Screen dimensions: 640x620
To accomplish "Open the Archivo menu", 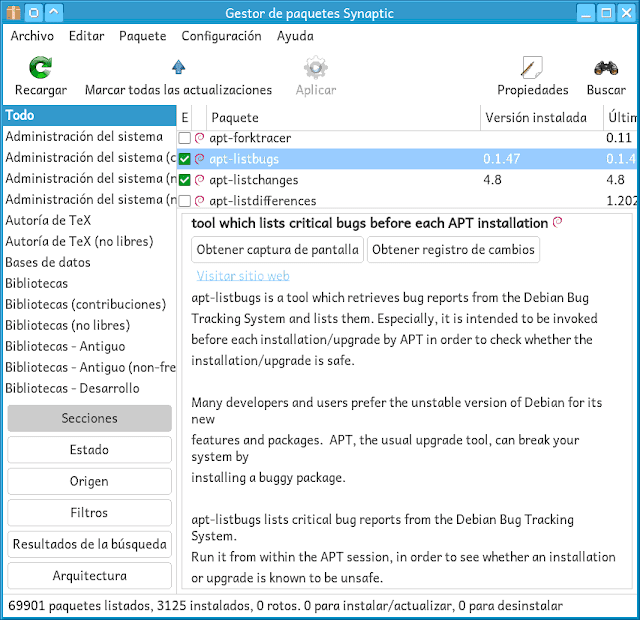I will pyautogui.click(x=32, y=36).
